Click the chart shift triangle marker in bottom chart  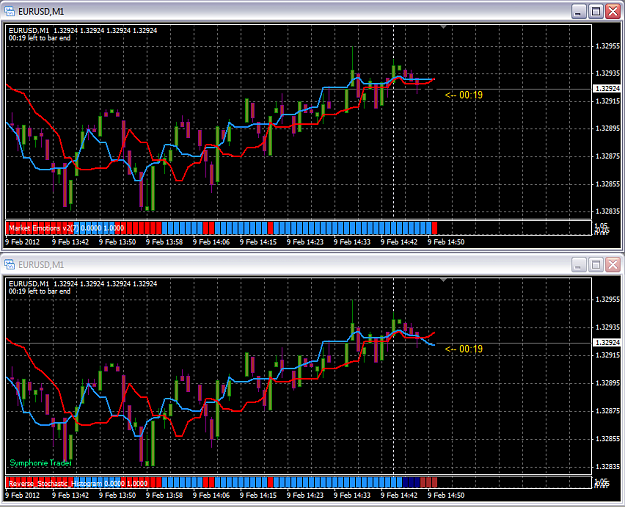click(443, 280)
